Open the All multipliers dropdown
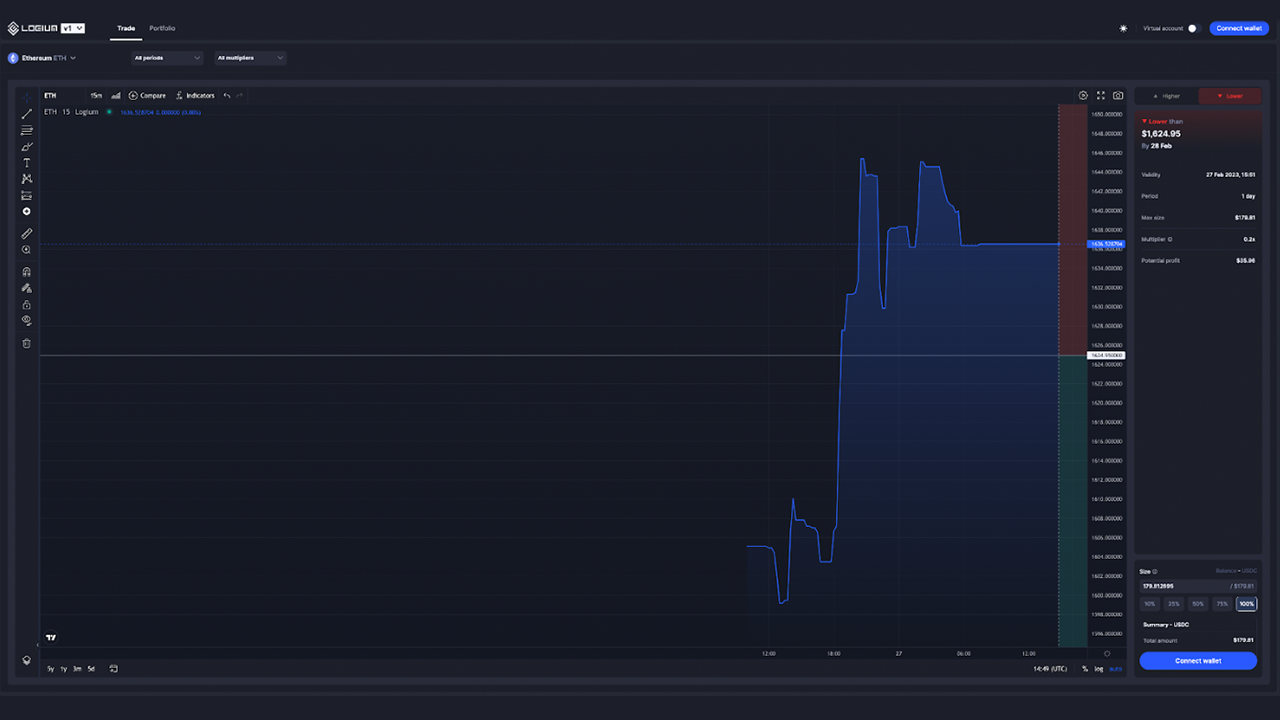 click(x=250, y=58)
